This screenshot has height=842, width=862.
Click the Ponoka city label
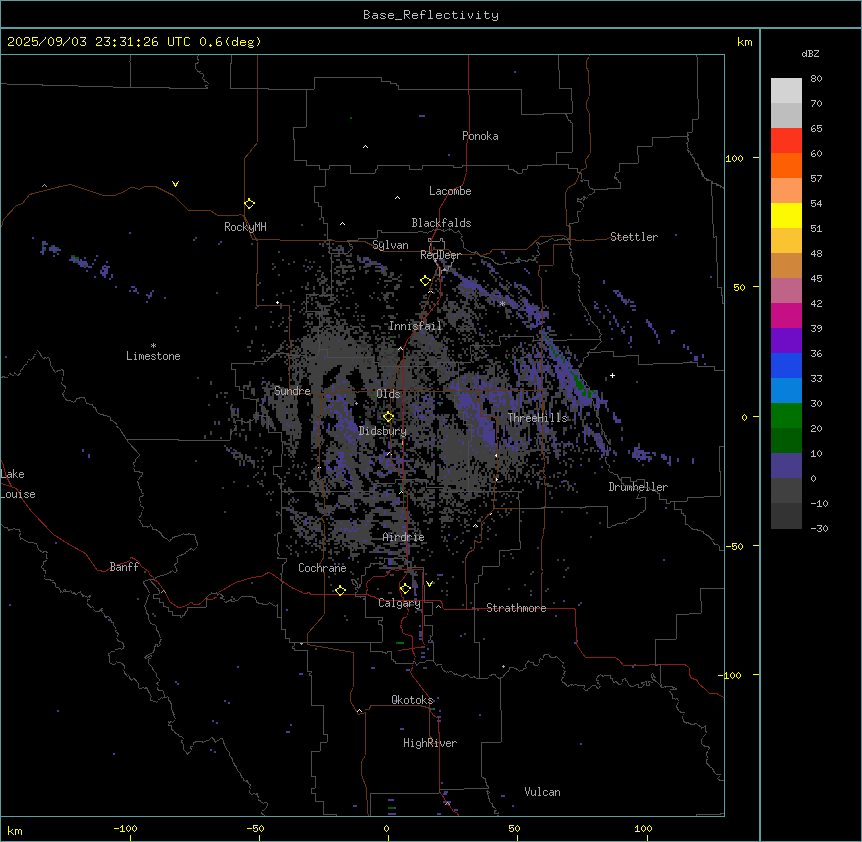[x=480, y=136]
